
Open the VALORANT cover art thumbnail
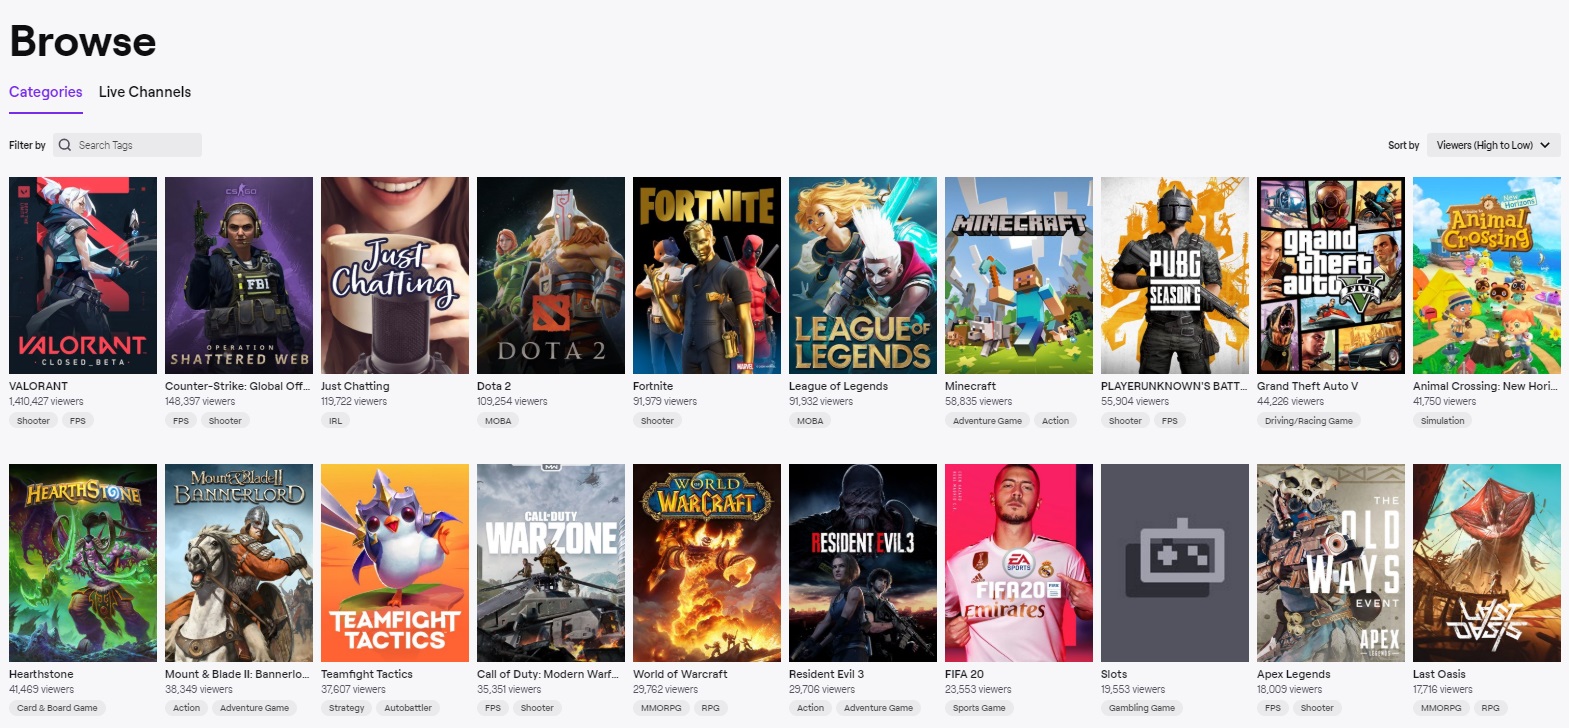[x=83, y=275]
